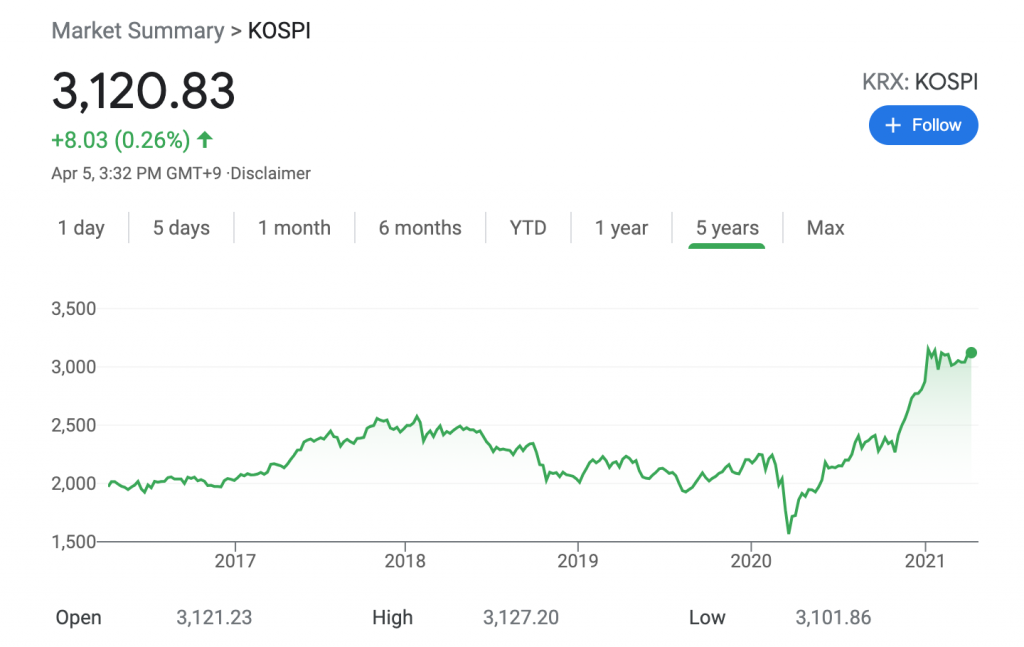The image size is (1024, 647).
Task: Select the 1 day range tab
Action: [81, 228]
